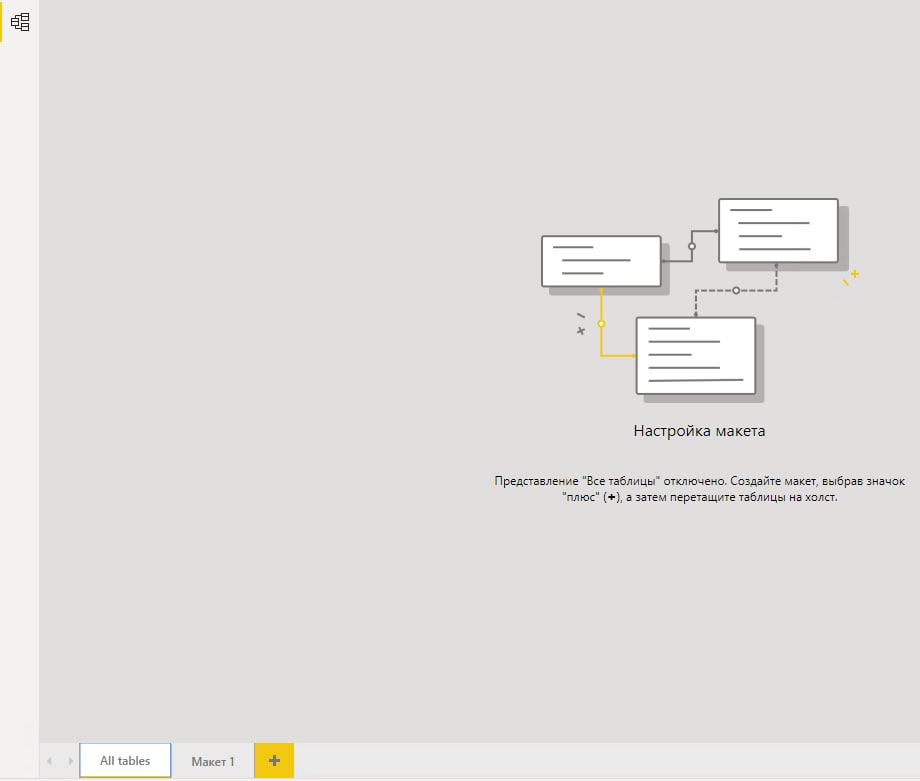The image size is (920, 781).
Task: Go to previous layout tab arrow
Action: (x=49, y=761)
